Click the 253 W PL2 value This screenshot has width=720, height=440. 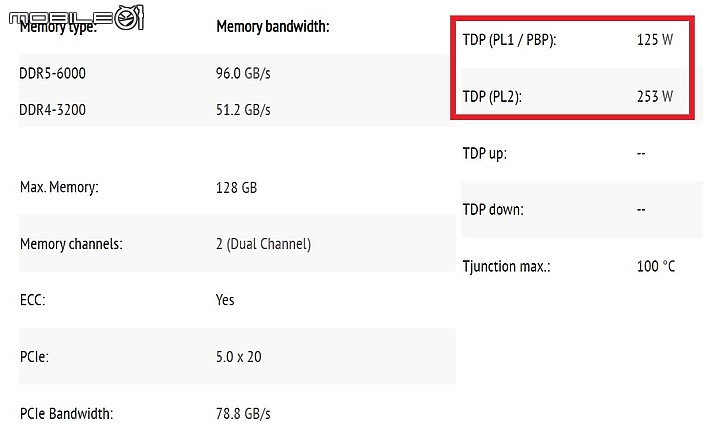pyautogui.click(x=655, y=96)
